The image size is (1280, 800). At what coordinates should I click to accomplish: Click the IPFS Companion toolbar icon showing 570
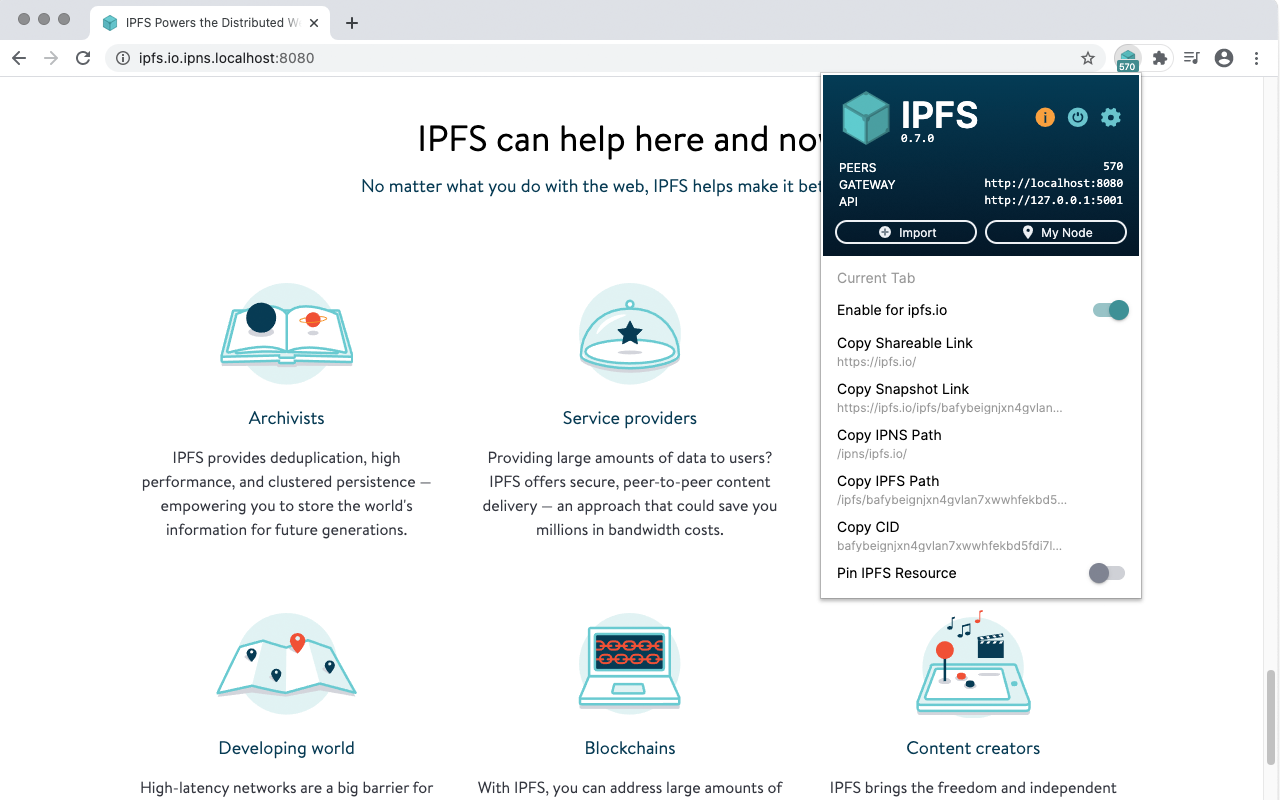click(x=1127, y=58)
